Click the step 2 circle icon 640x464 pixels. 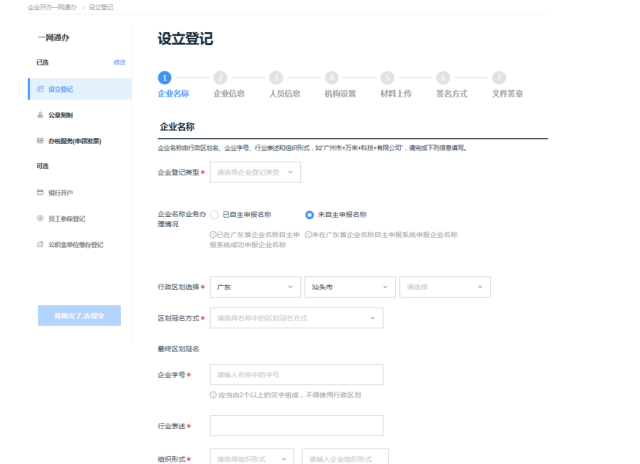[220, 78]
